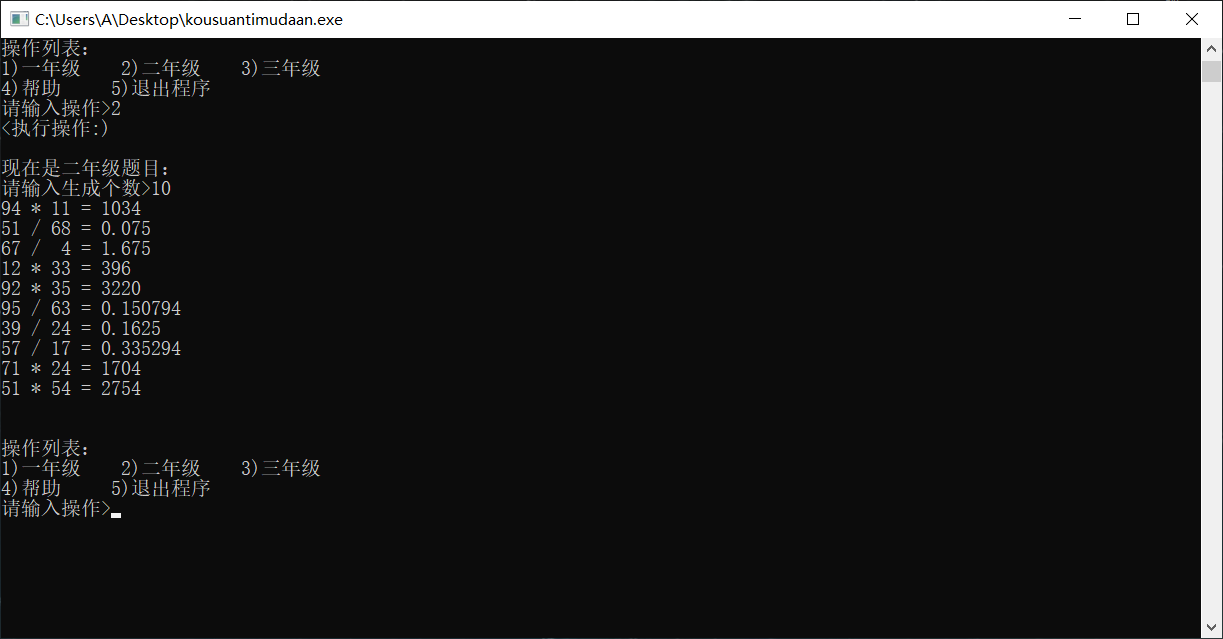Click the title text kousuantimudaan.exe path

pos(189,19)
